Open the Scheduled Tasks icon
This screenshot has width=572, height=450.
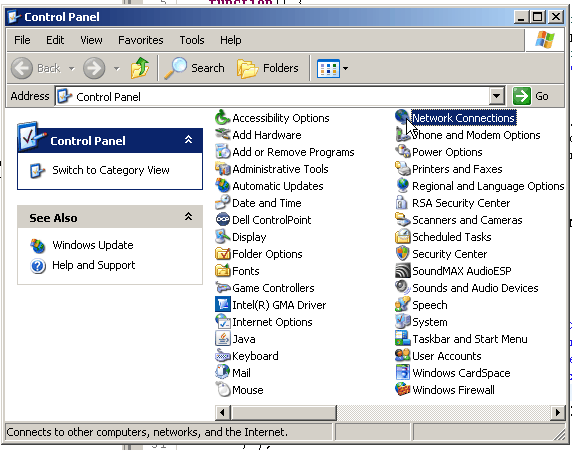[x=402, y=237]
